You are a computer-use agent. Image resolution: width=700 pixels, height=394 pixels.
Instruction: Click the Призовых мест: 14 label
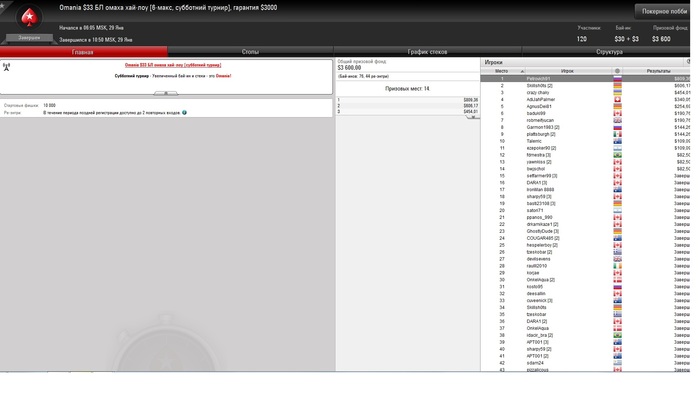(407, 89)
